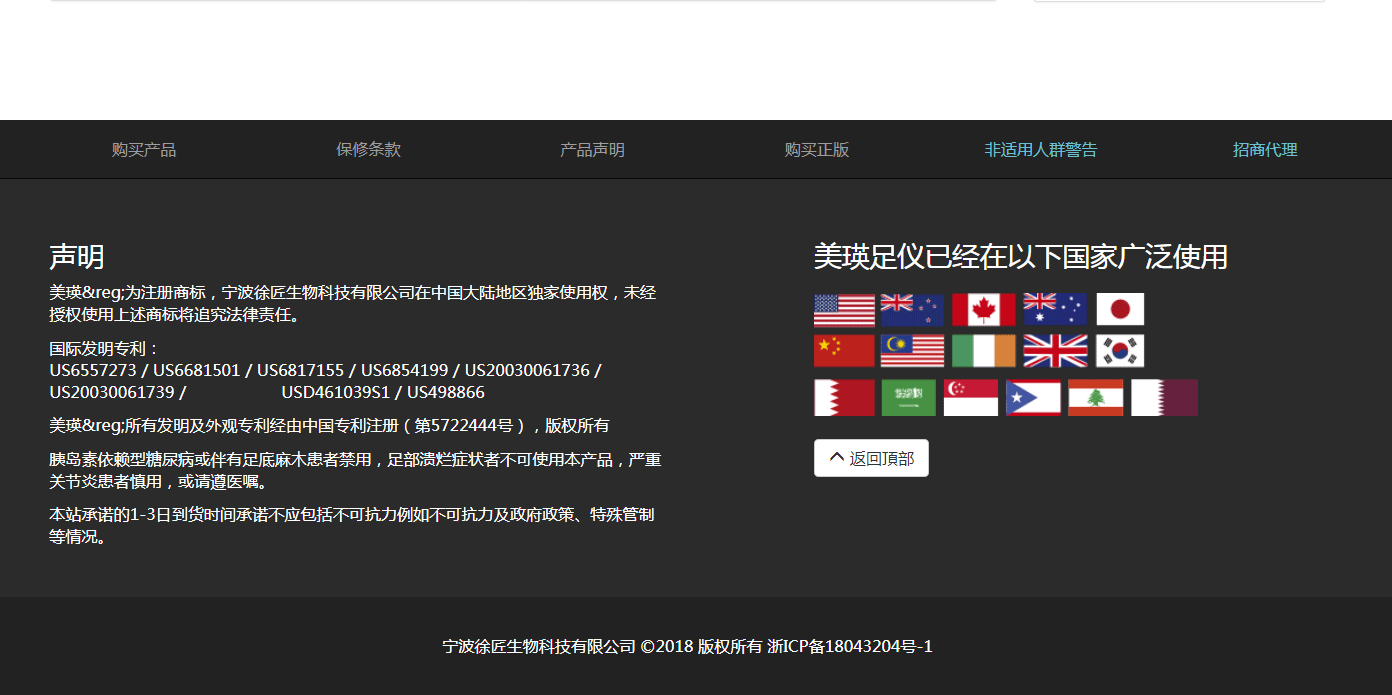Open the 非适用人群警告 warning link

[x=1041, y=150]
